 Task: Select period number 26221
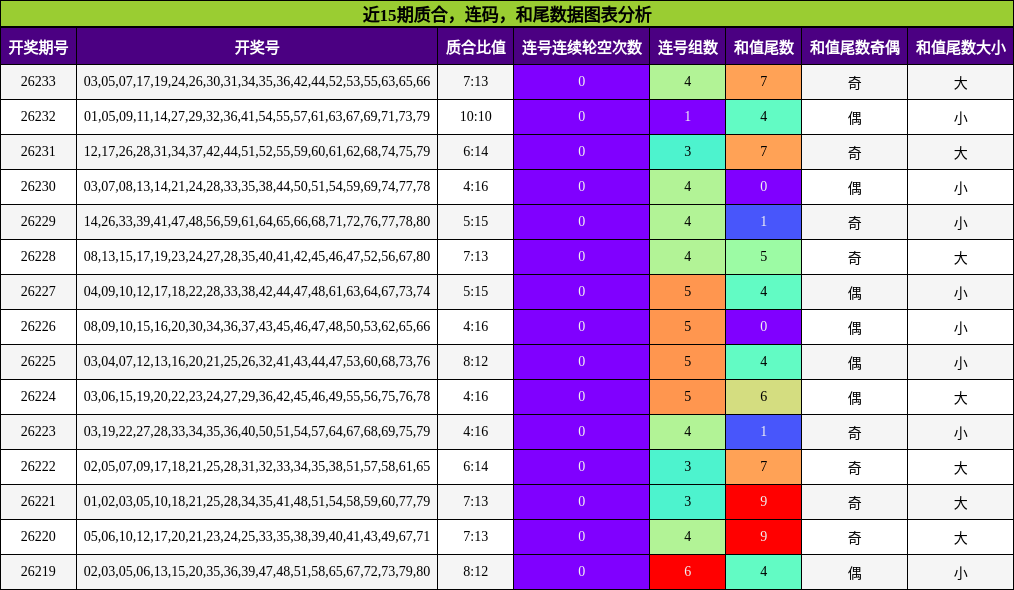38,501
